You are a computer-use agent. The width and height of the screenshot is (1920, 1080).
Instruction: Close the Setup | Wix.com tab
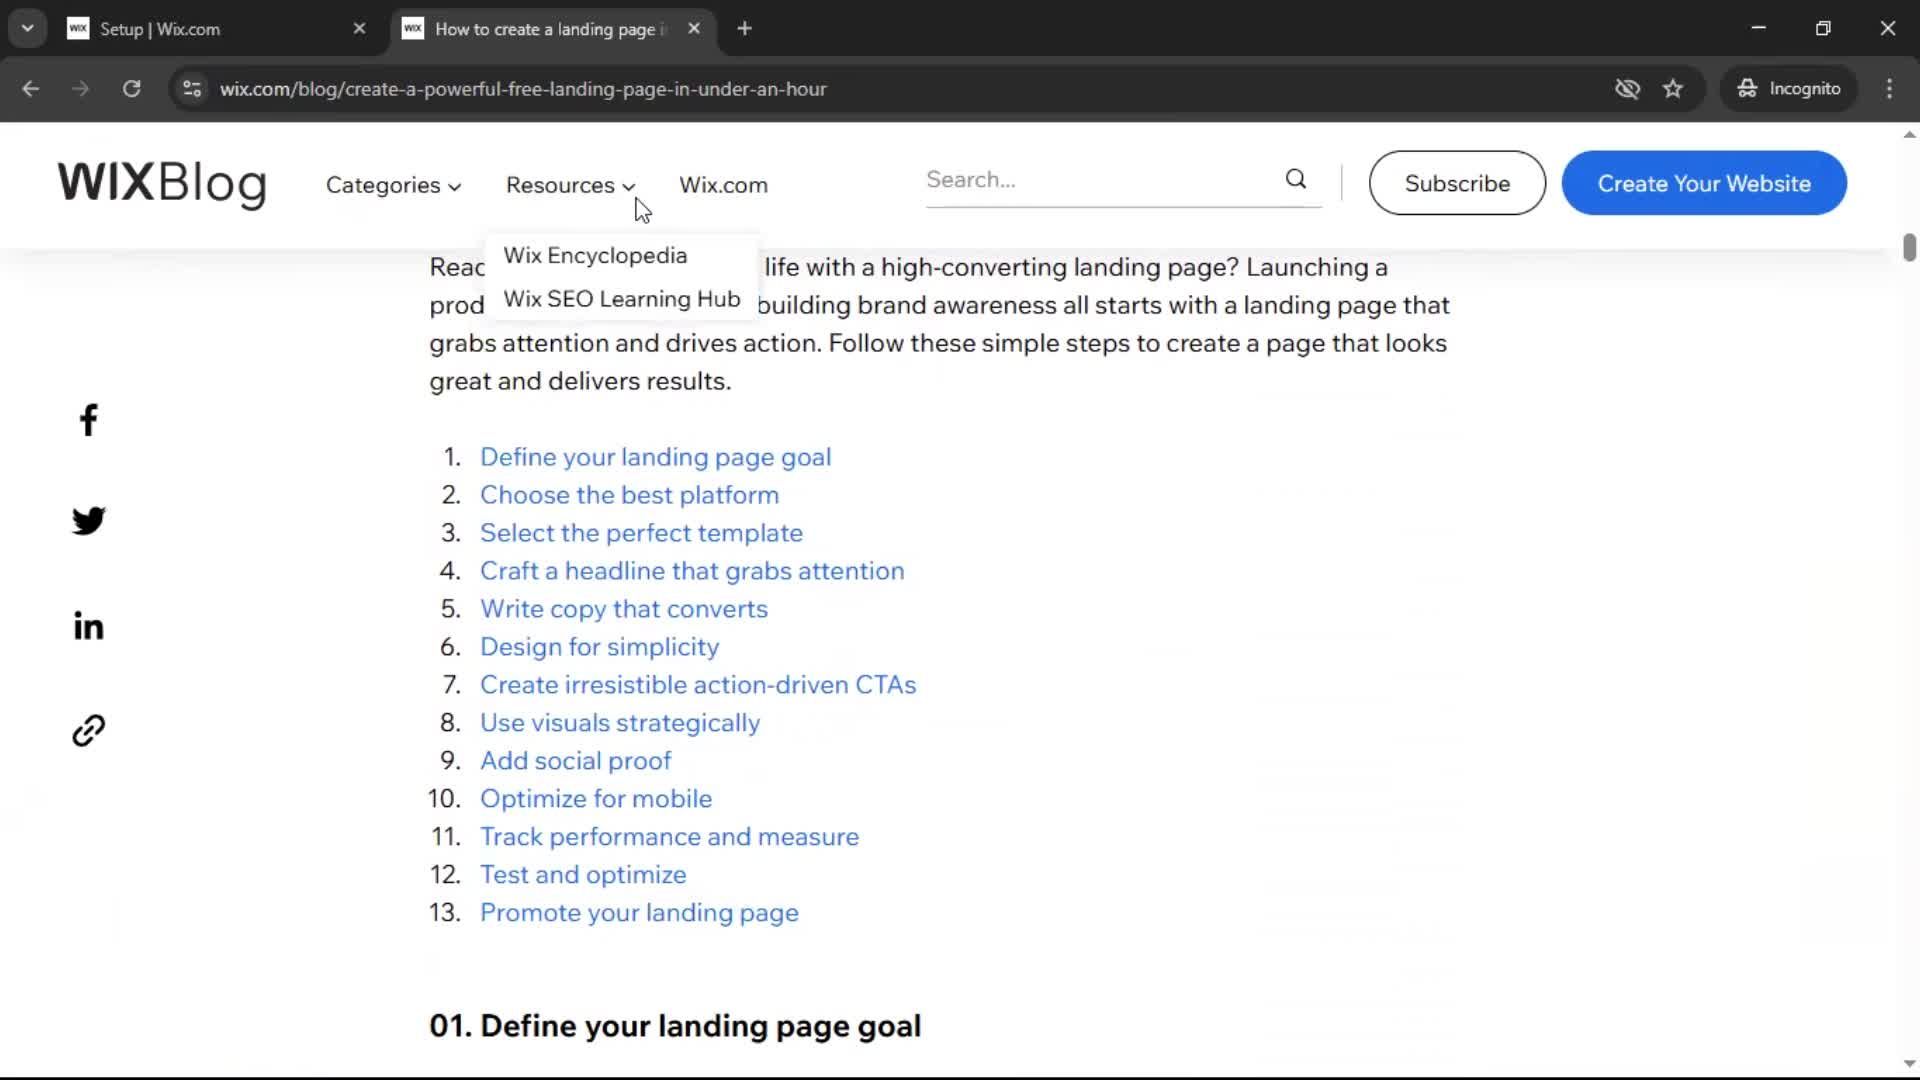pyautogui.click(x=359, y=29)
